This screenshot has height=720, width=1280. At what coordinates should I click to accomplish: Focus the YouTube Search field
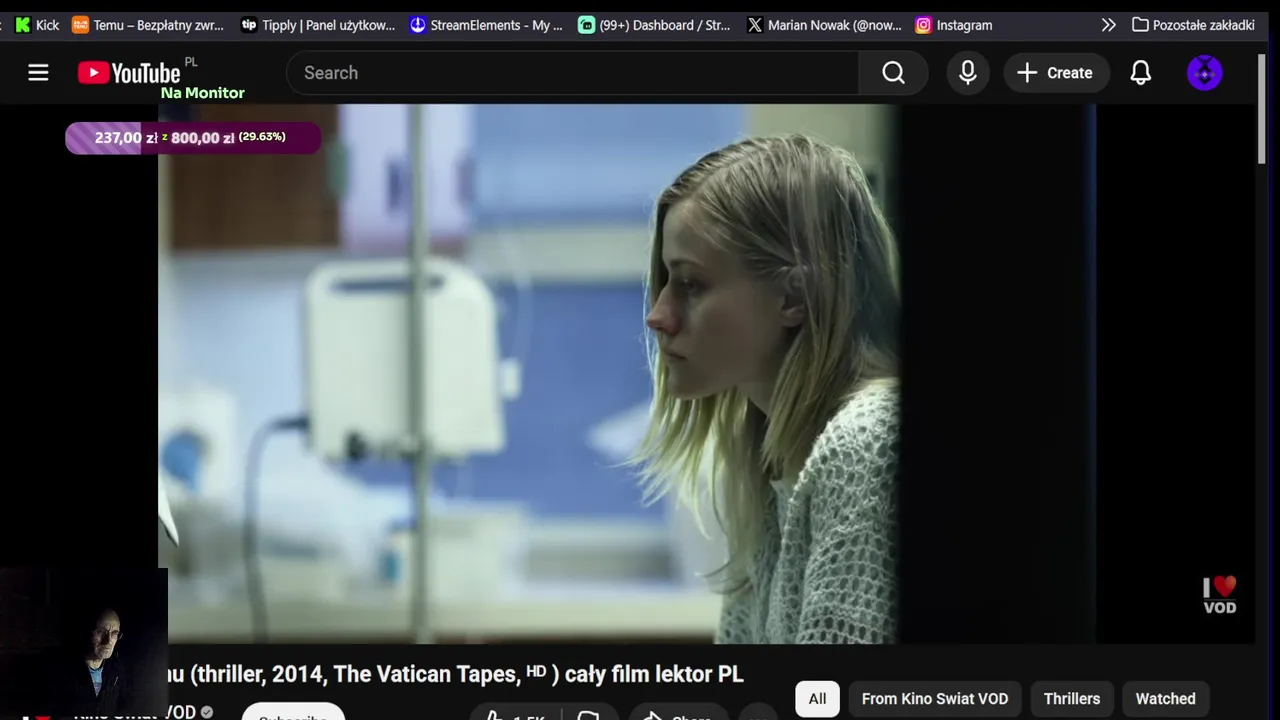[573, 73]
